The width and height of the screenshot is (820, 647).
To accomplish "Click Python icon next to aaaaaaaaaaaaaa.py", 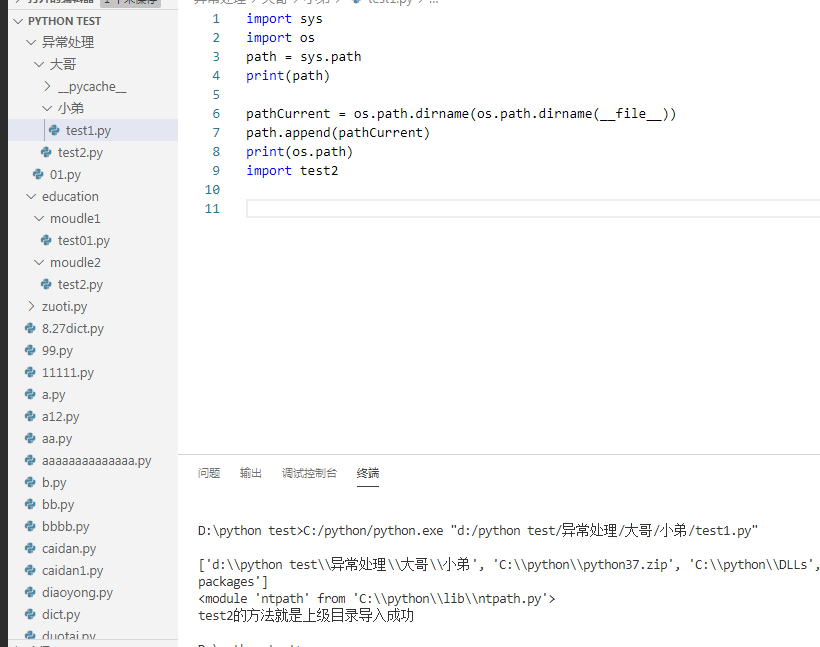I will pos(30,460).
